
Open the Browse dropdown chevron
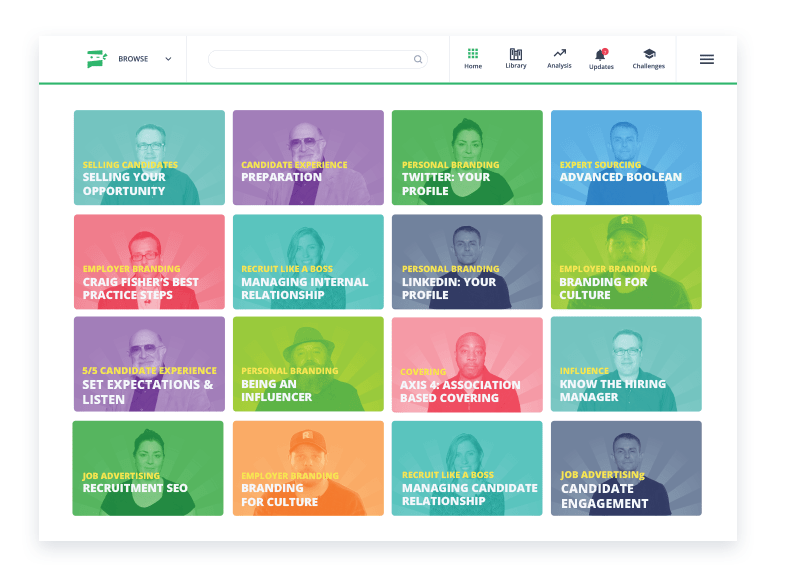(x=168, y=59)
